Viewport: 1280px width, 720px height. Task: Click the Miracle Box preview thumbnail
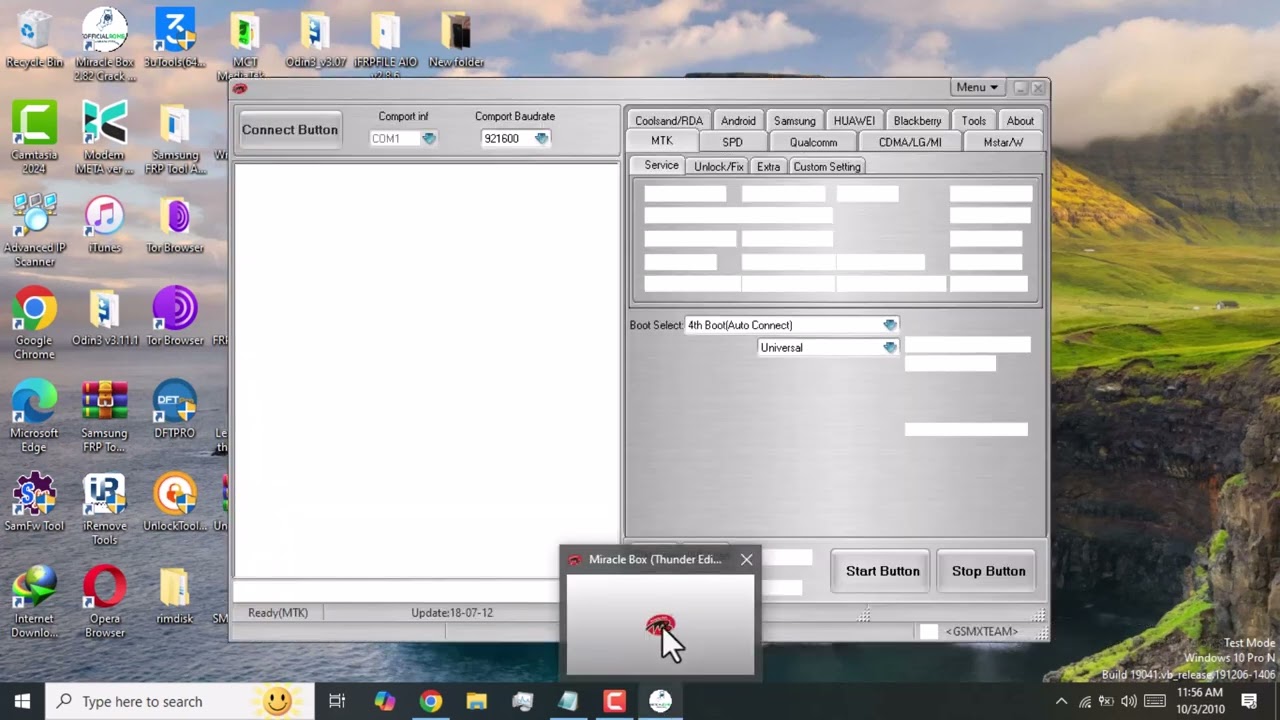tap(660, 625)
